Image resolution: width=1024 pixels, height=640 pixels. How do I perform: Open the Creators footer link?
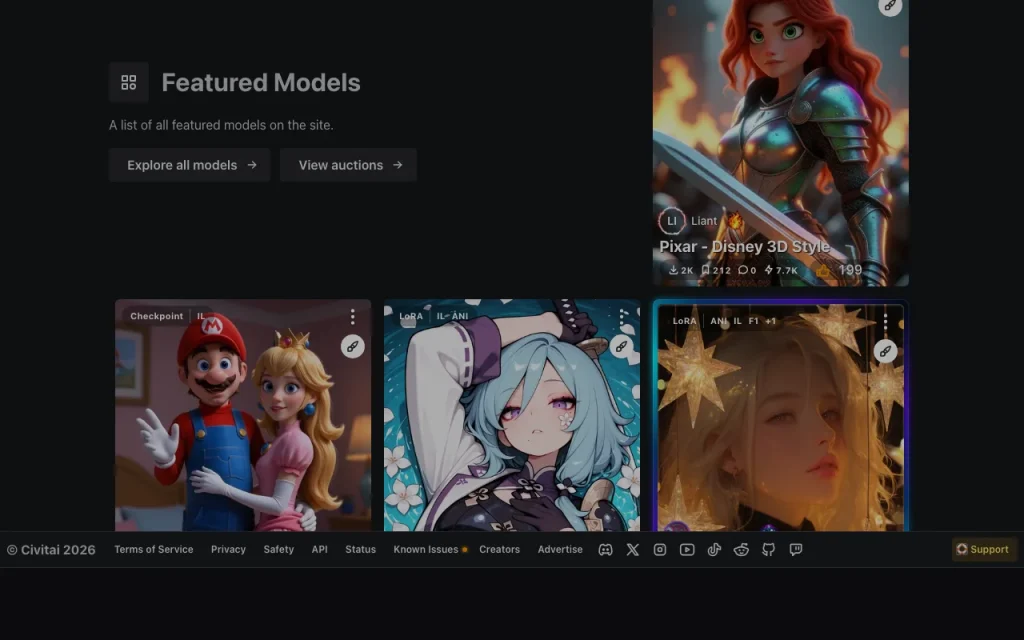click(x=500, y=550)
